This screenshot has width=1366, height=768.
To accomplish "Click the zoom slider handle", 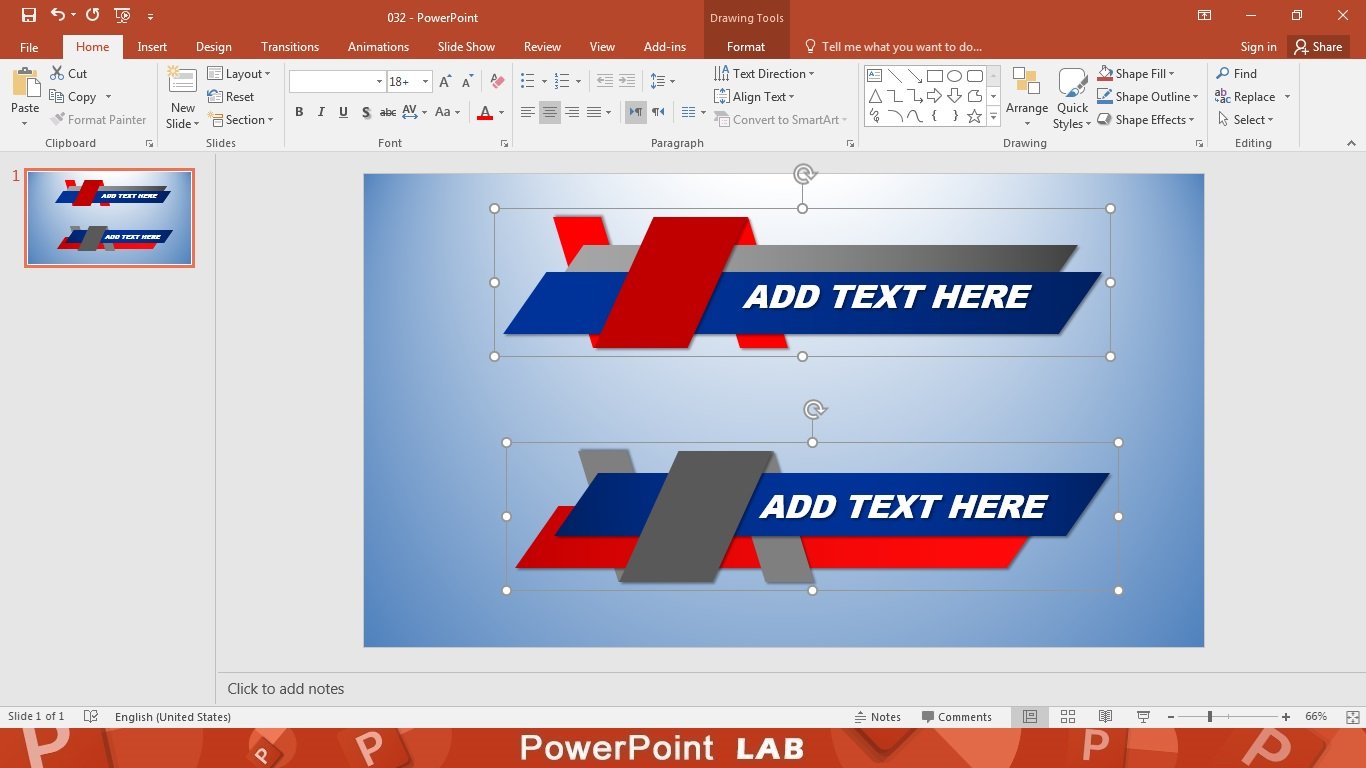I will pyautogui.click(x=1210, y=717).
